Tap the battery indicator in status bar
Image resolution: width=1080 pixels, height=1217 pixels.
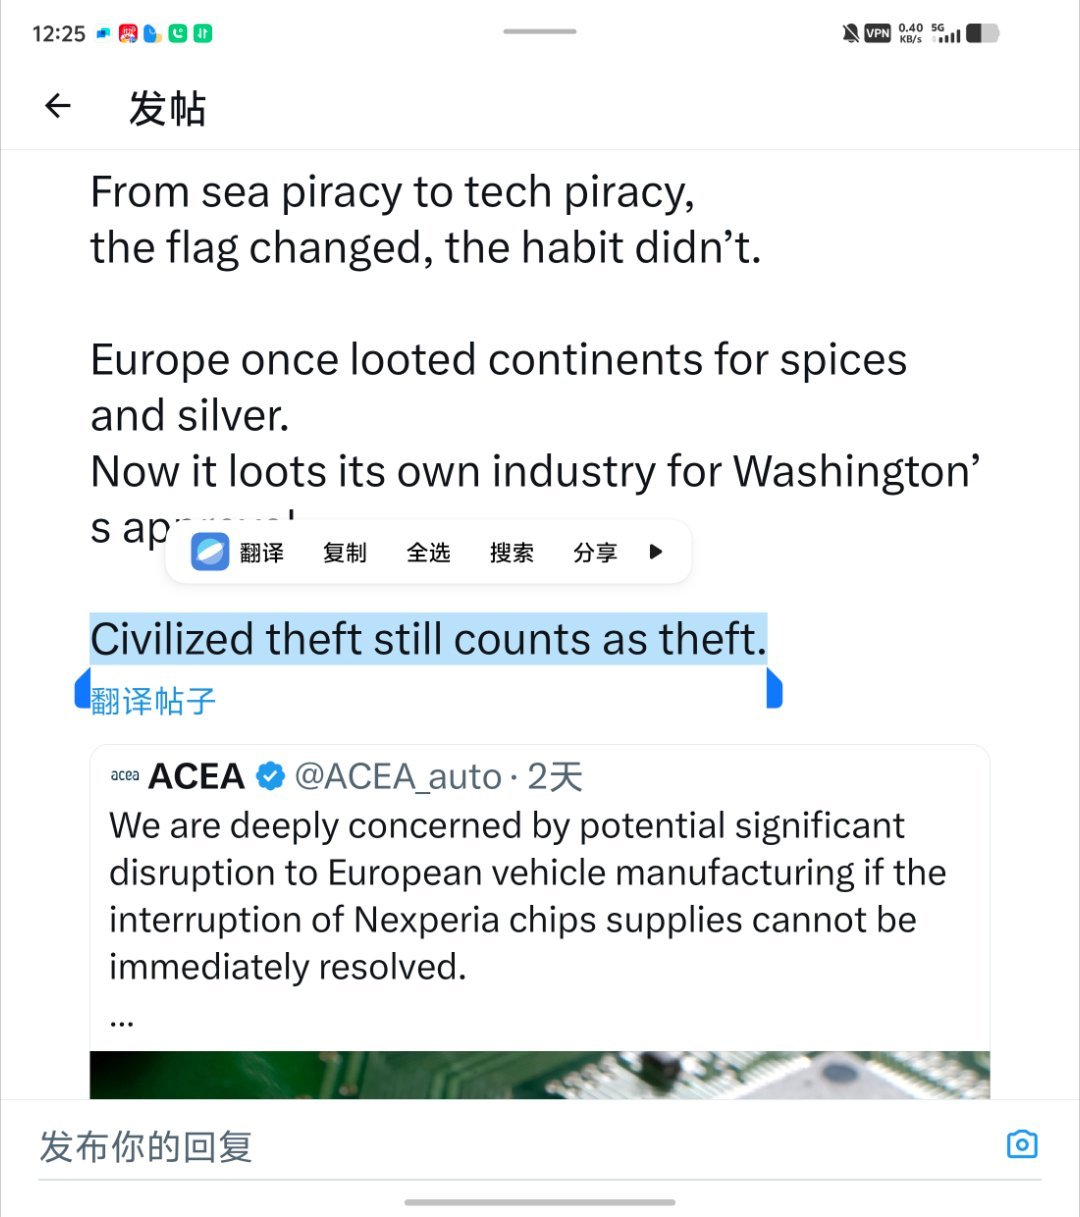[981, 34]
